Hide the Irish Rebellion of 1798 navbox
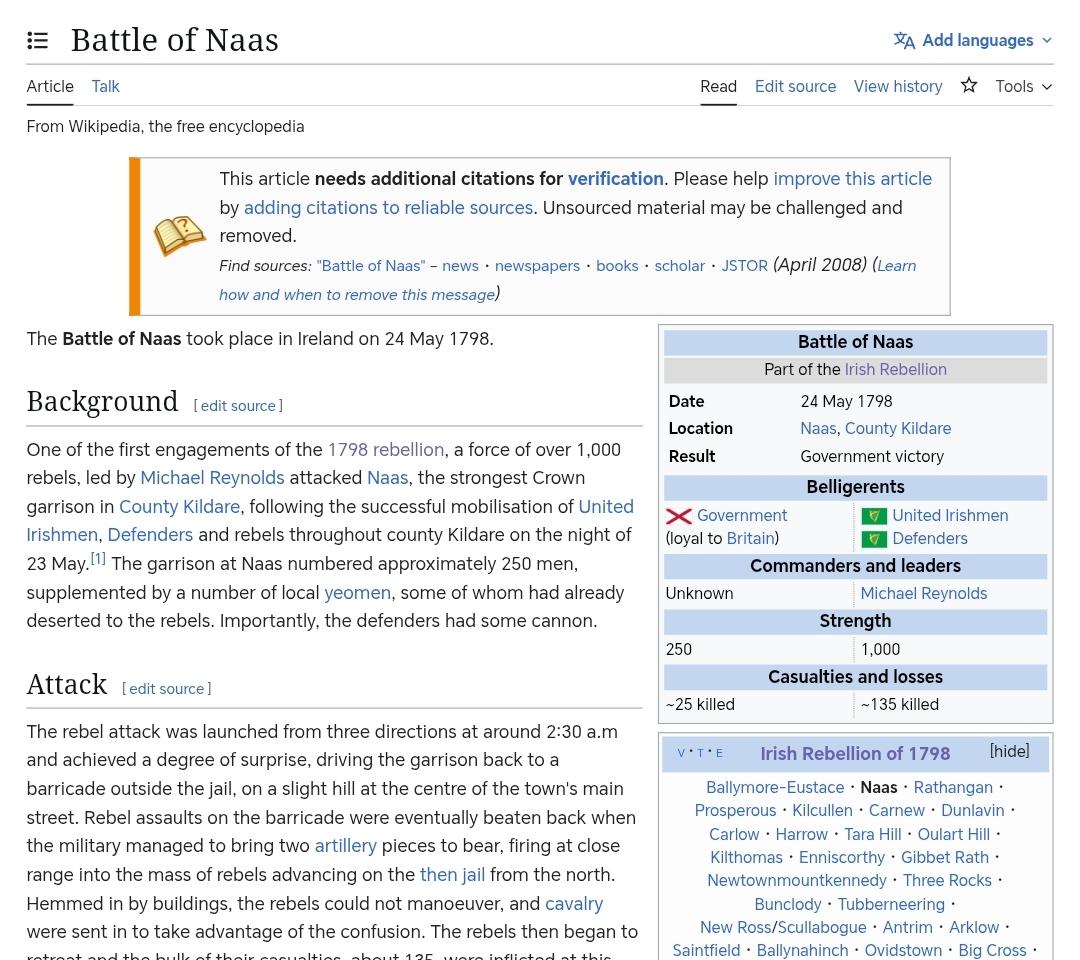 1008,752
